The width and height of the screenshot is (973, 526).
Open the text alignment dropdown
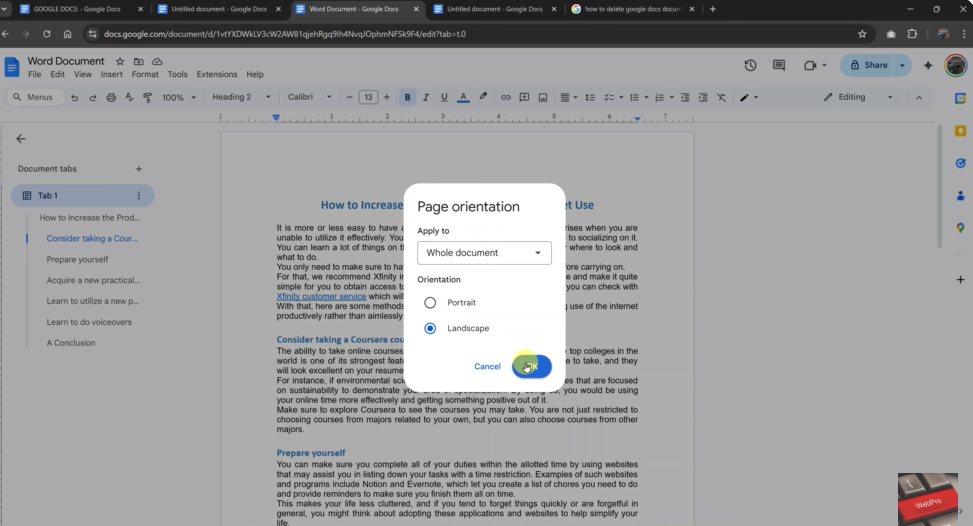pos(568,97)
